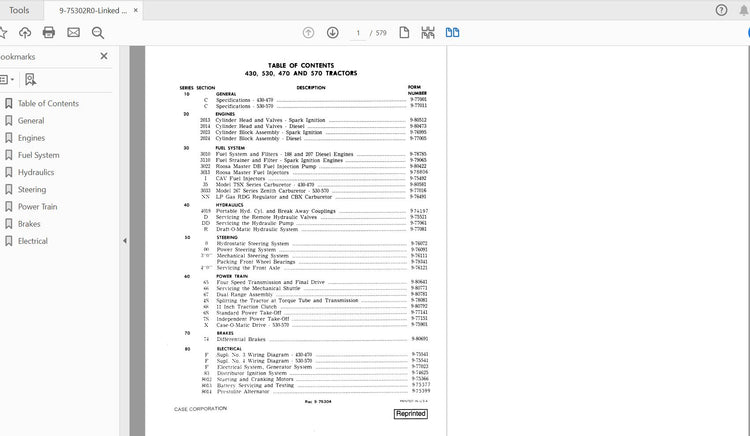Viewport: 750px width, 436px height.
Task: Click 'LP Gas RDG Regulator and CBX Carburetor' entry
Action: pyautogui.click(x=274, y=196)
